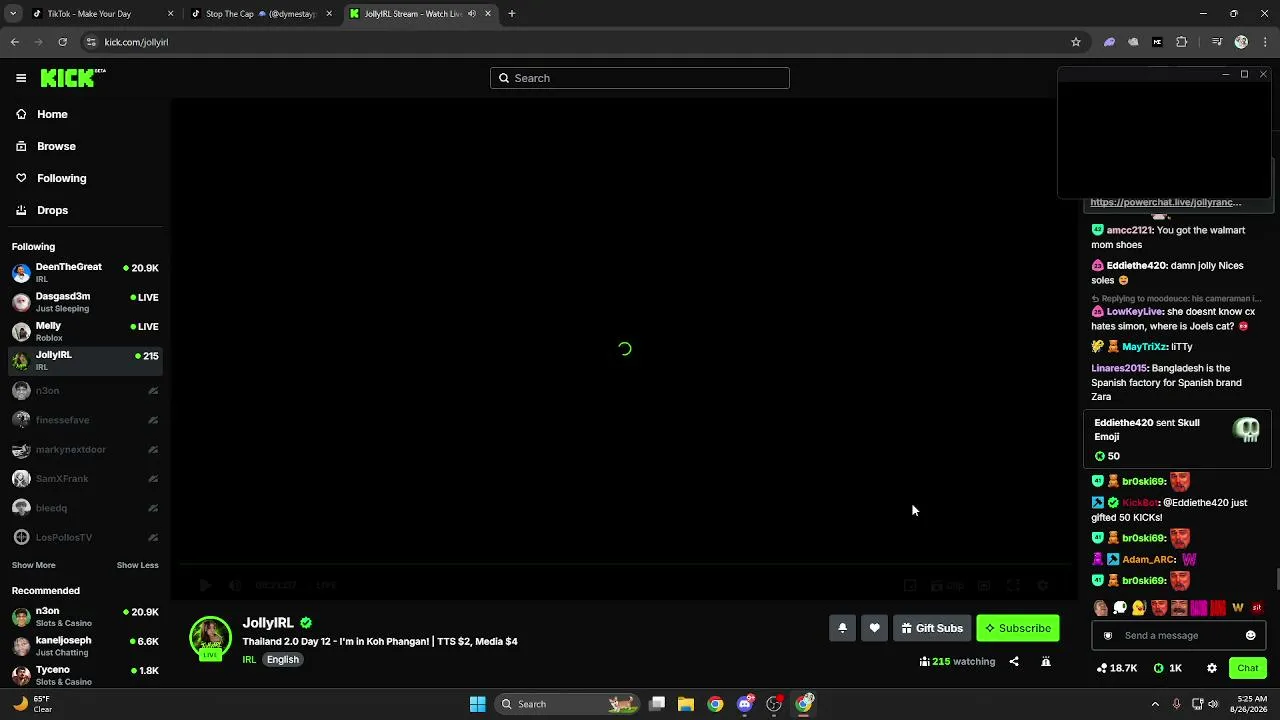Open Dasgasd3m channel in Following
This screenshot has height=720, width=1280.
point(85,302)
